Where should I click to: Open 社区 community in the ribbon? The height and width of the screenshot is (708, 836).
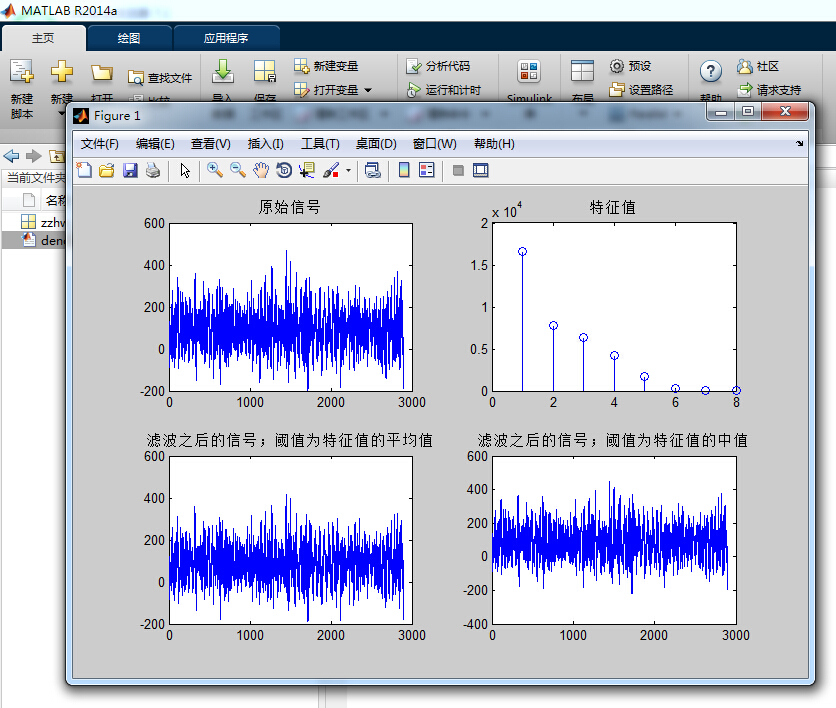(758, 66)
